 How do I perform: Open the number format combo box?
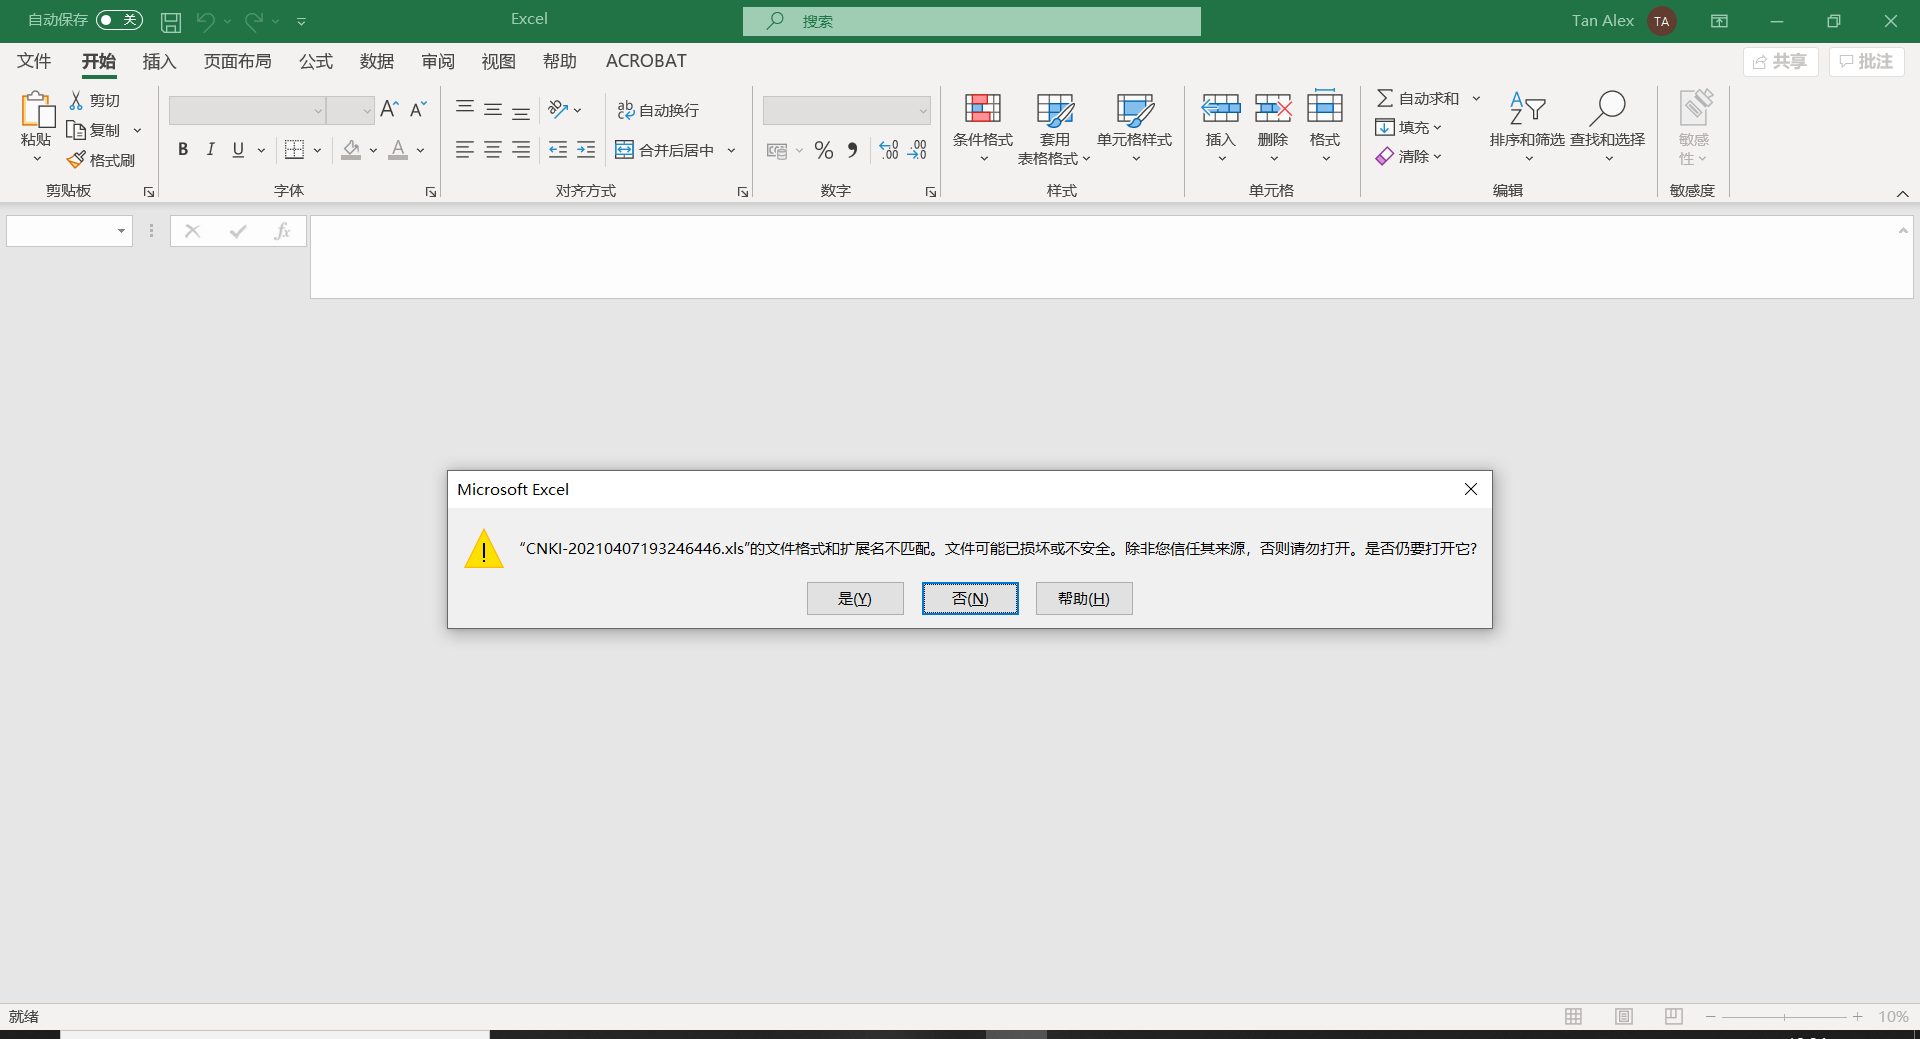click(x=846, y=110)
